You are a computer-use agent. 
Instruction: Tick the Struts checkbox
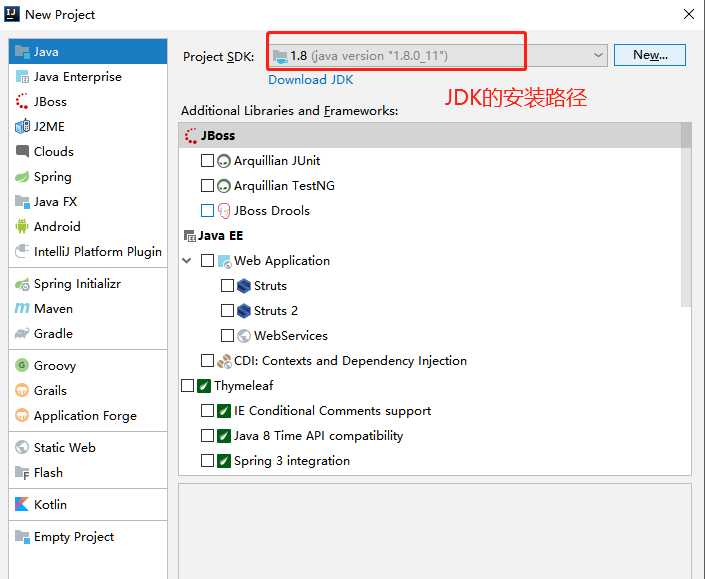point(227,286)
